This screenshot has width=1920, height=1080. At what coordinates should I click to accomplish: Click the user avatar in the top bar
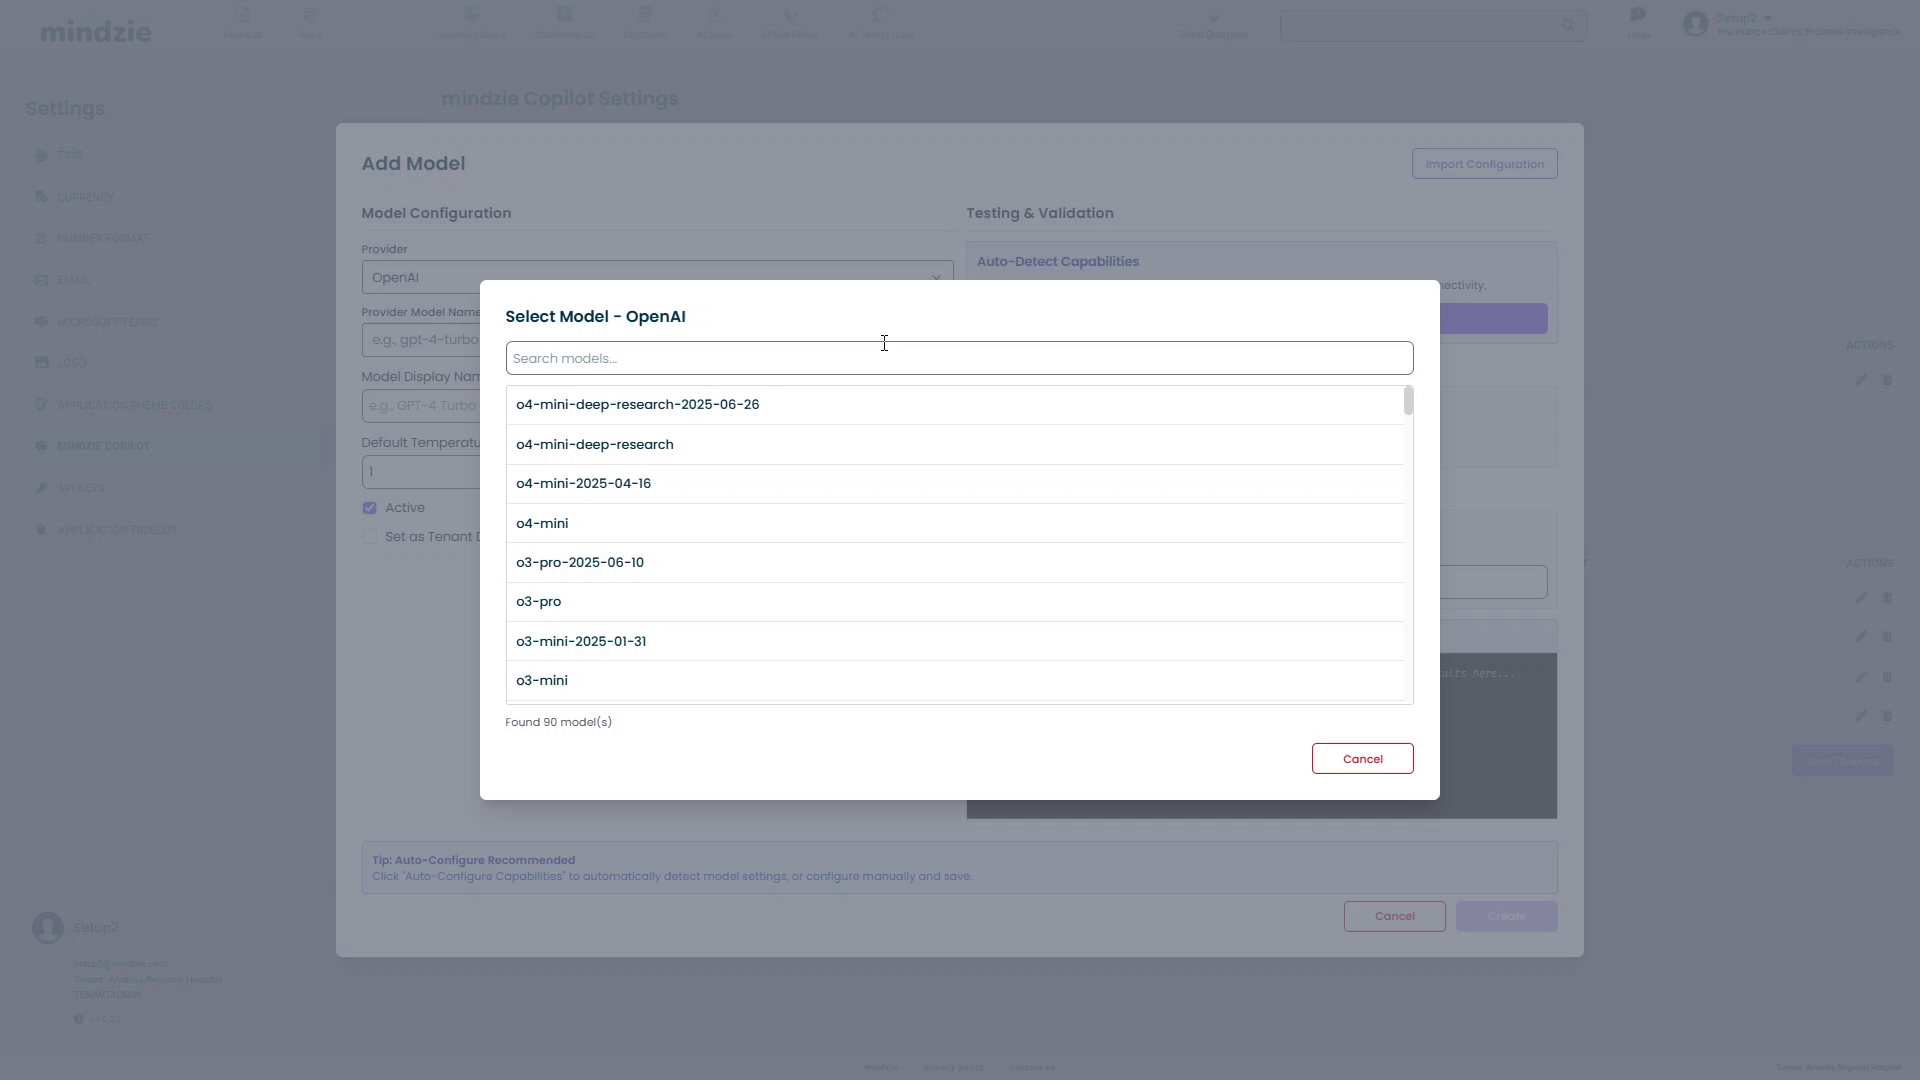pos(1695,24)
